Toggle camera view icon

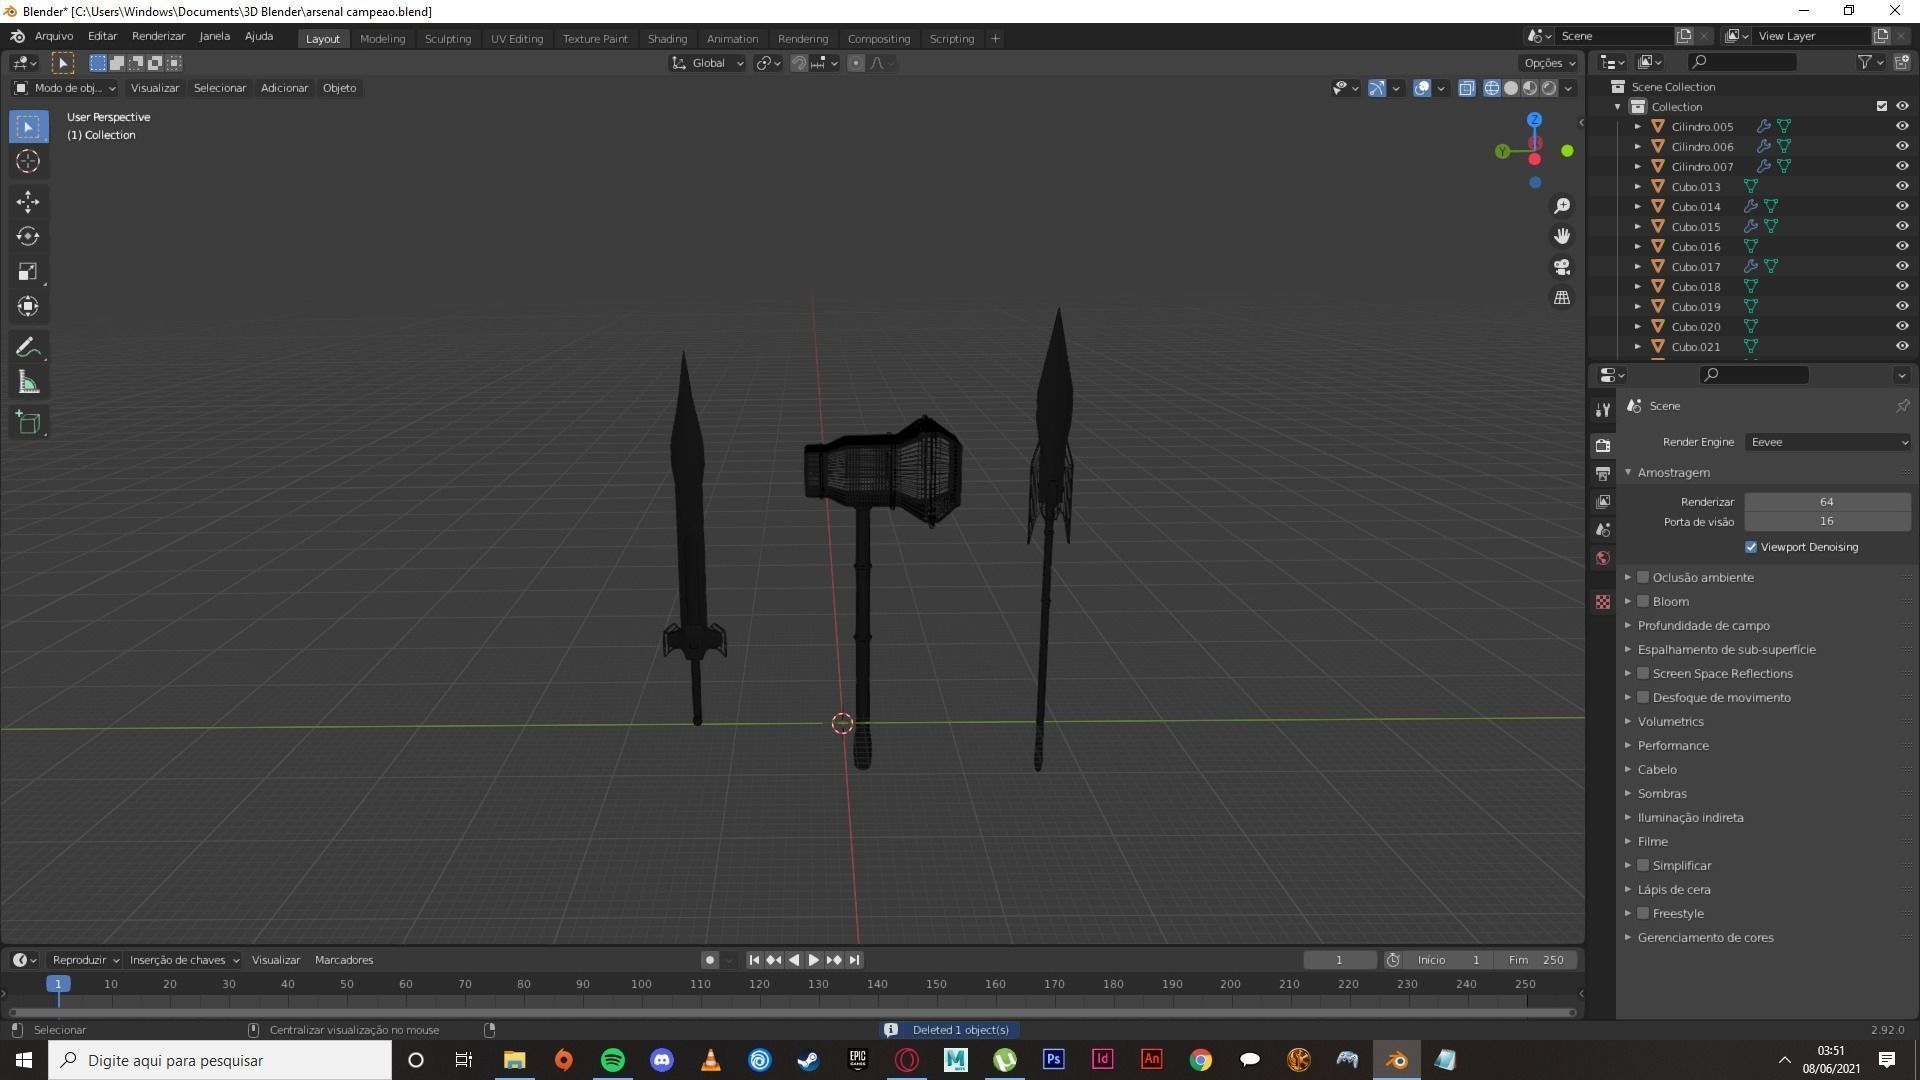pyautogui.click(x=1562, y=267)
